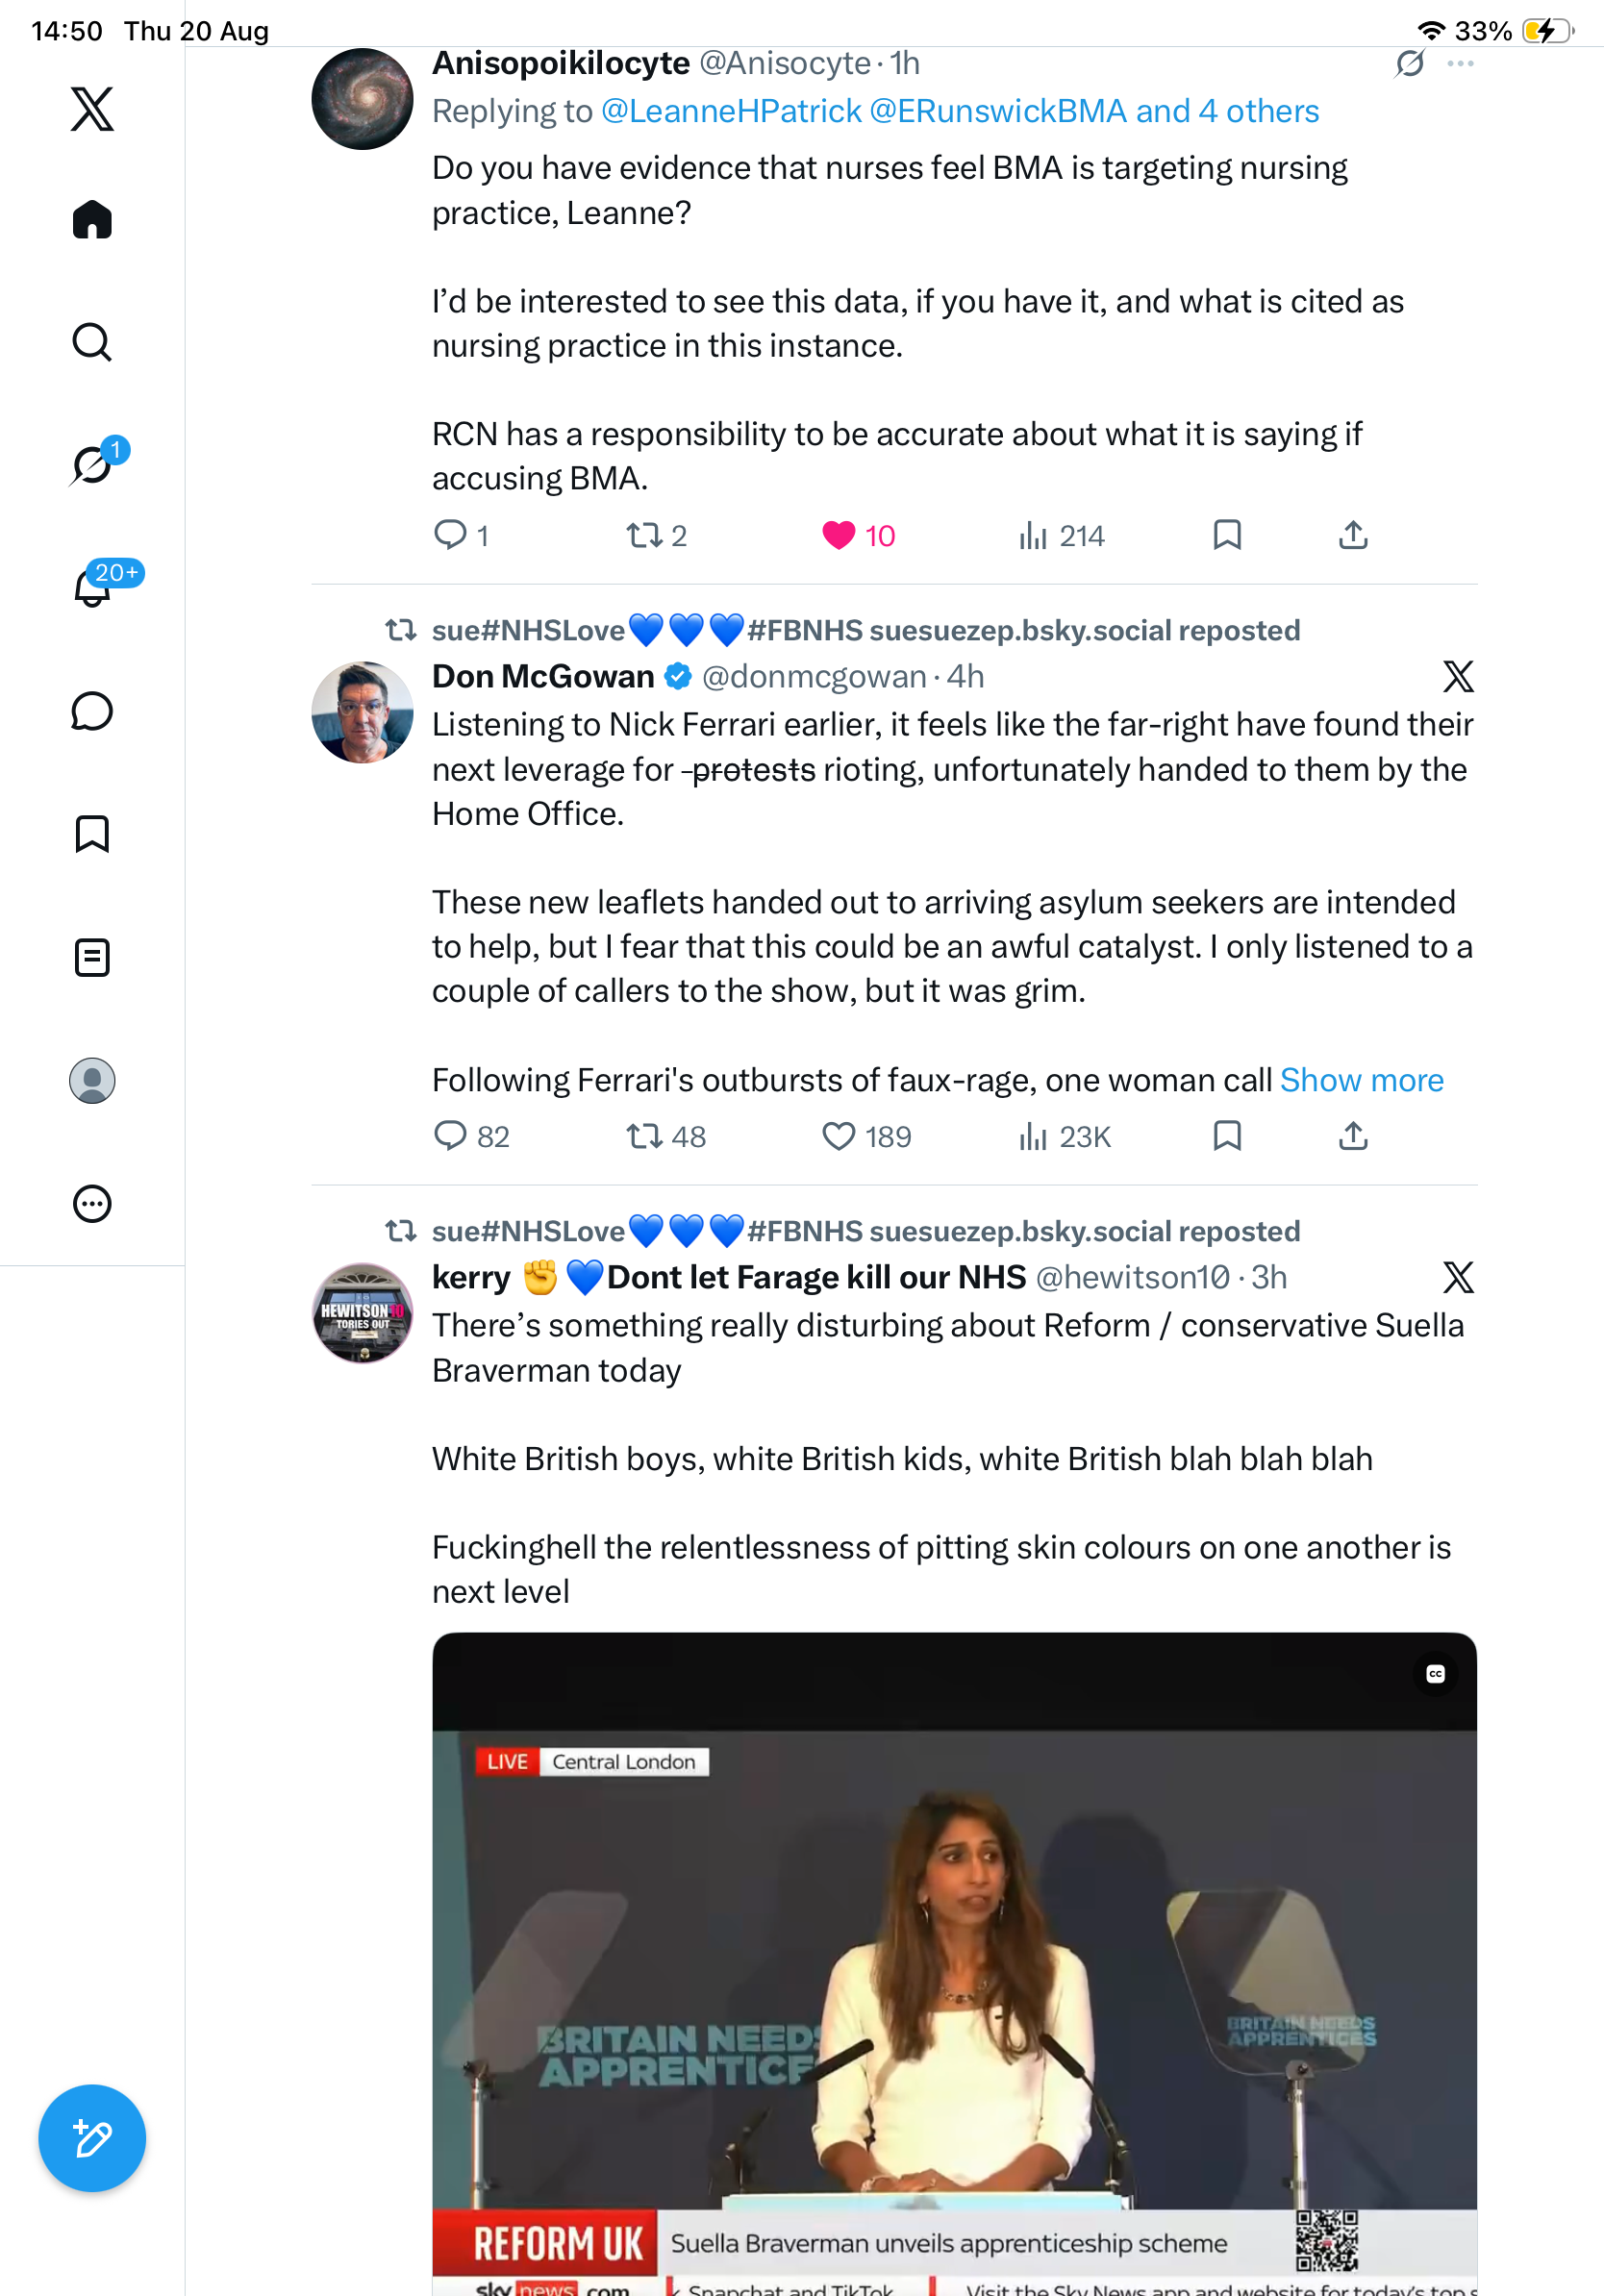Repost Don McGowan's post

[x=665, y=1136]
